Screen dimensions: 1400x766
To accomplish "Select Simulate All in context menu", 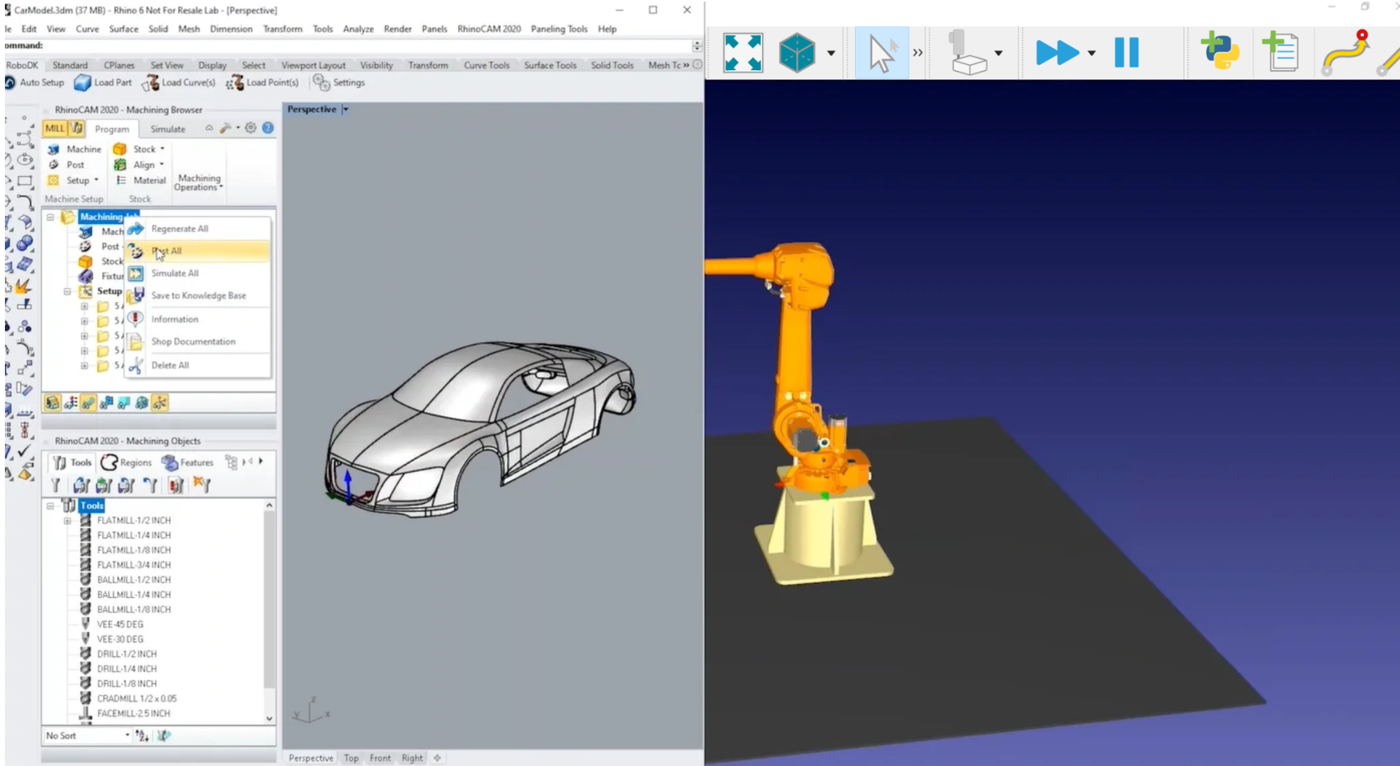I will tap(174, 273).
